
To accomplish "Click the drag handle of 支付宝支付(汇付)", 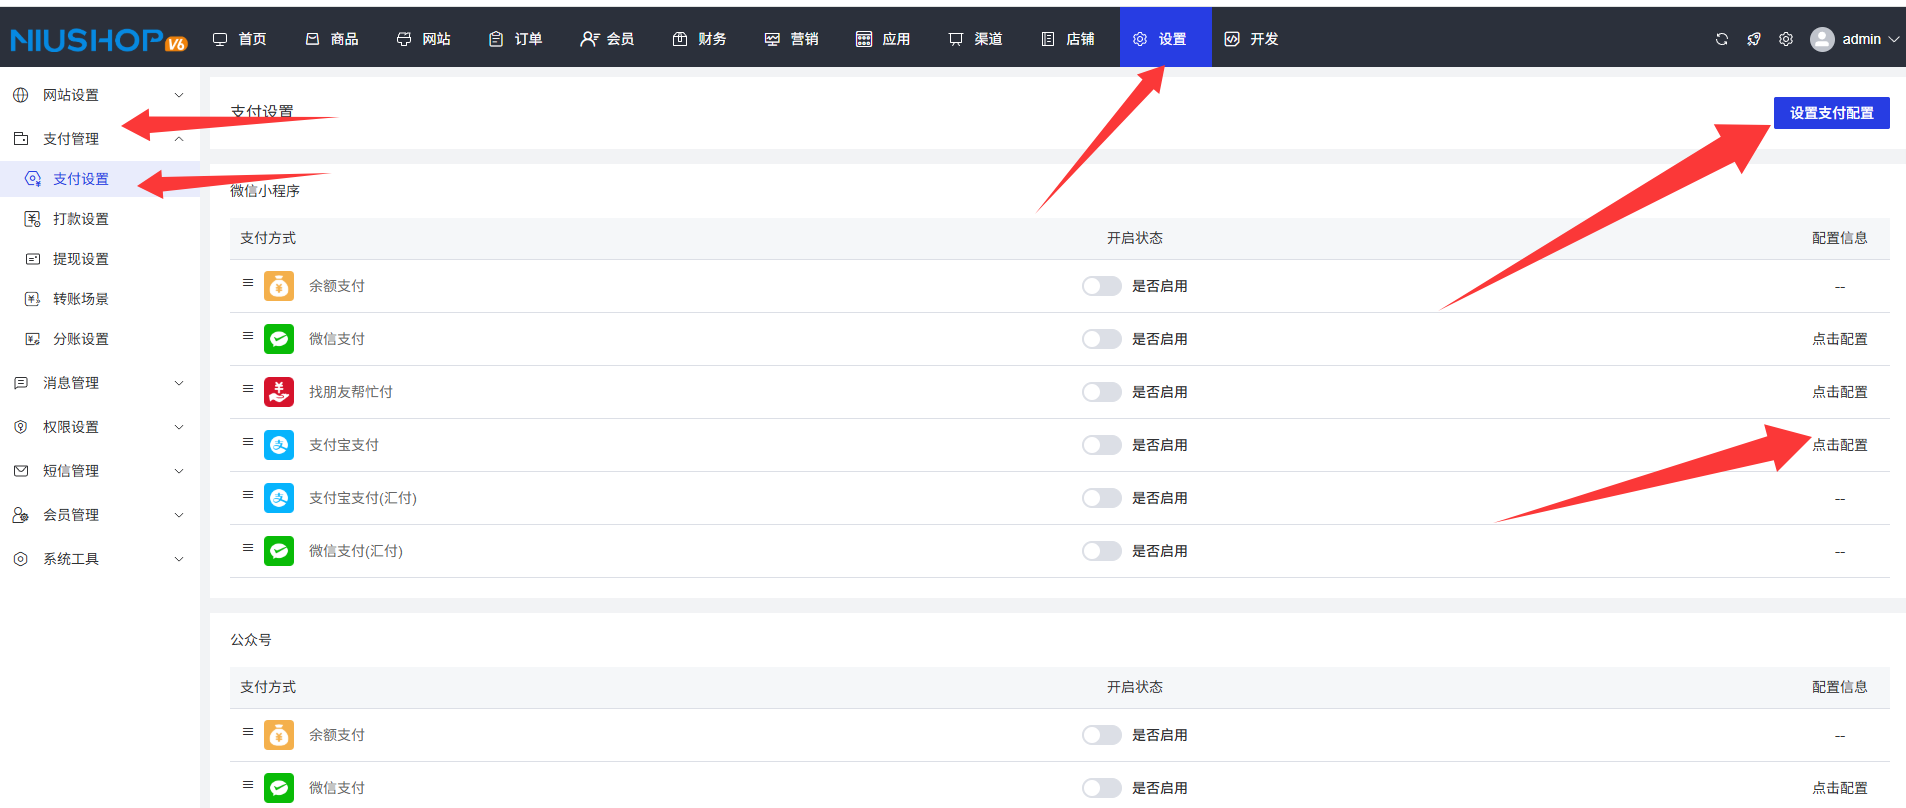I will click(x=248, y=495).
